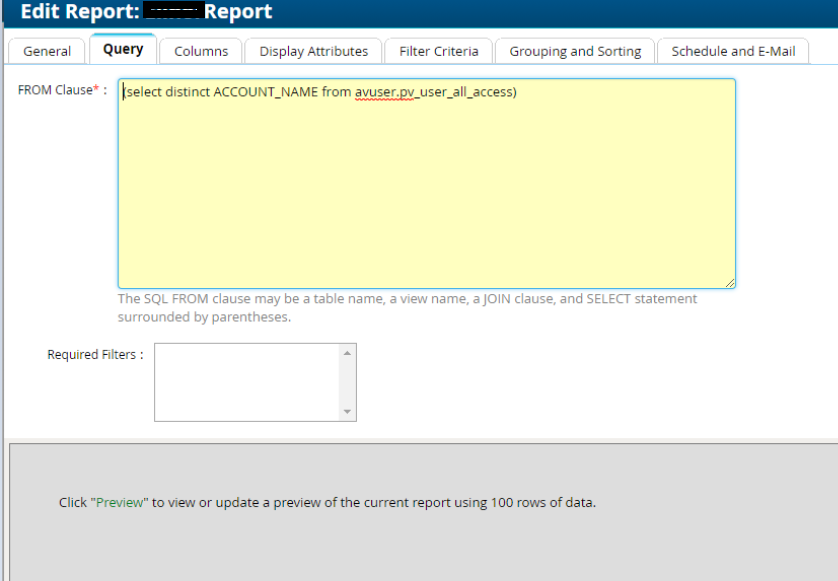Click the Required Filters scrollbar track

(349, 383)
